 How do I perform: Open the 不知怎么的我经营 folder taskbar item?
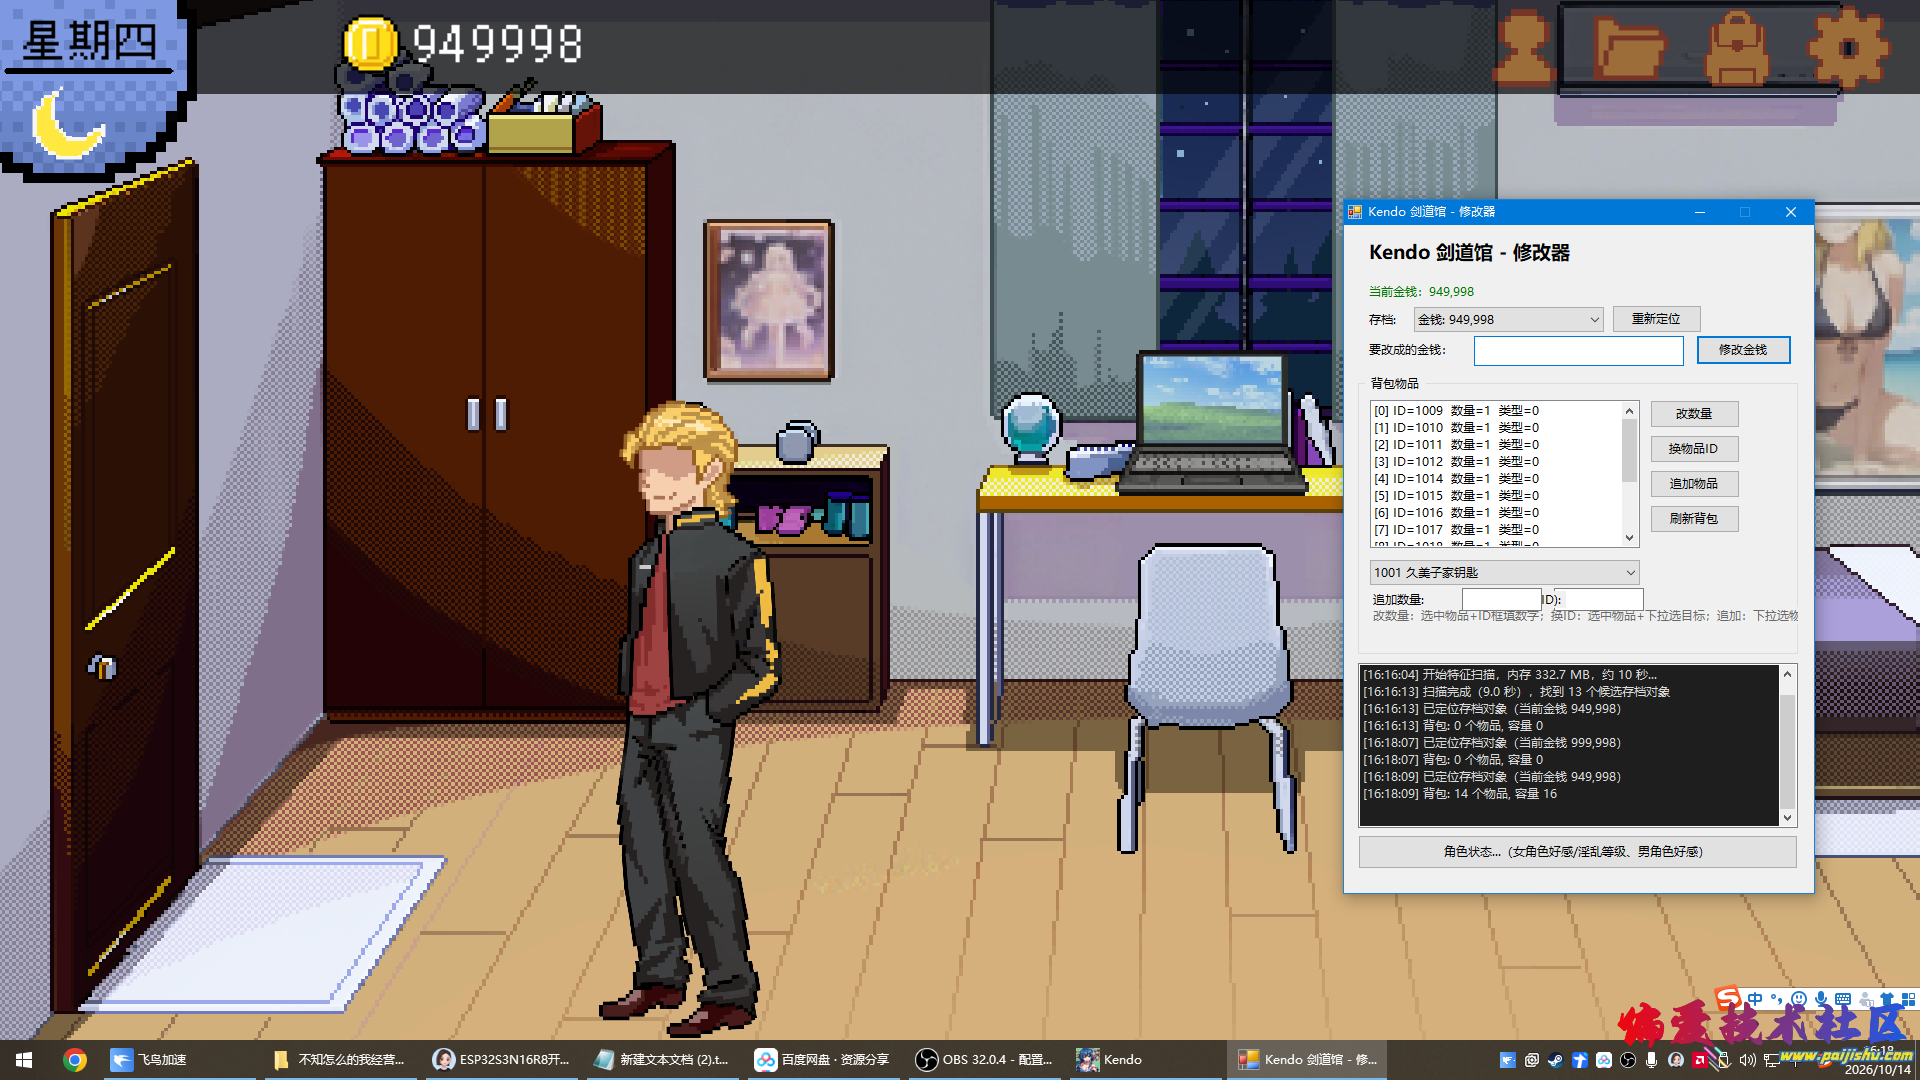[x=341, y=1060]
